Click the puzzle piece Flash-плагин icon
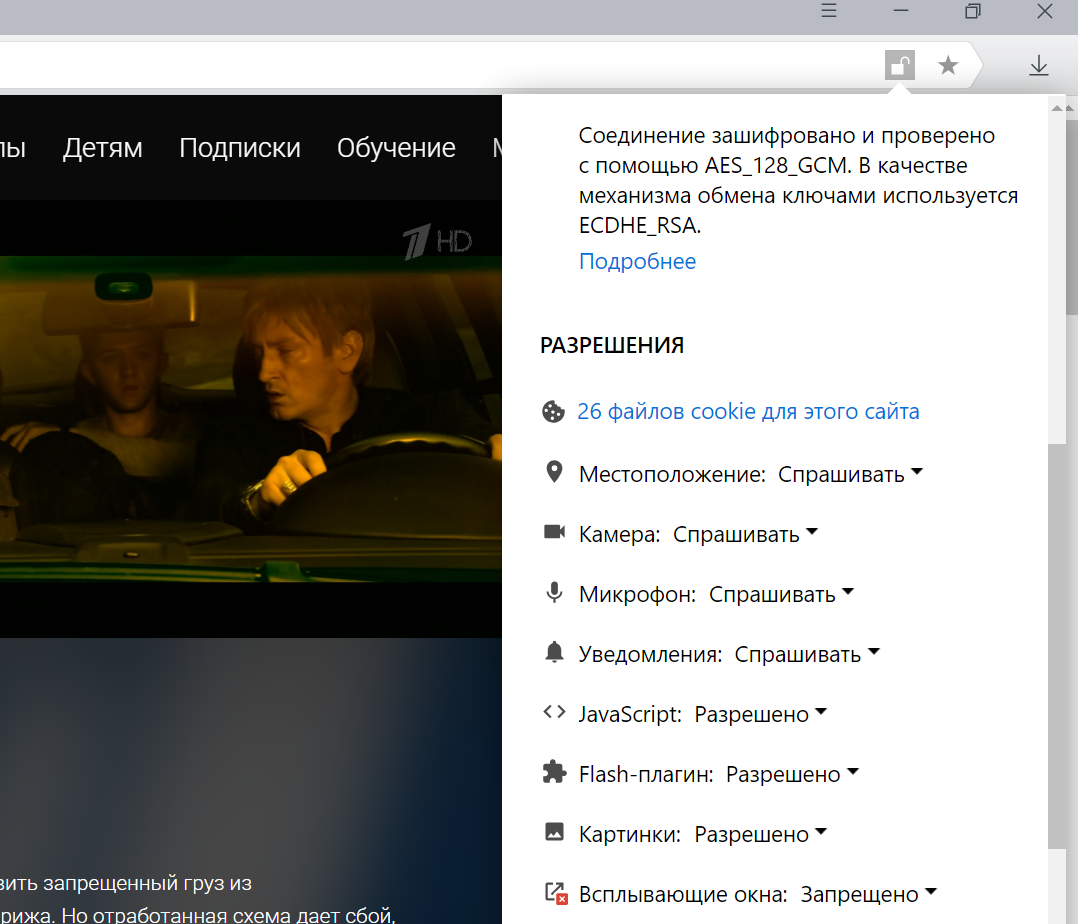This screenshot has height=924, width=1078. [554, 772]
